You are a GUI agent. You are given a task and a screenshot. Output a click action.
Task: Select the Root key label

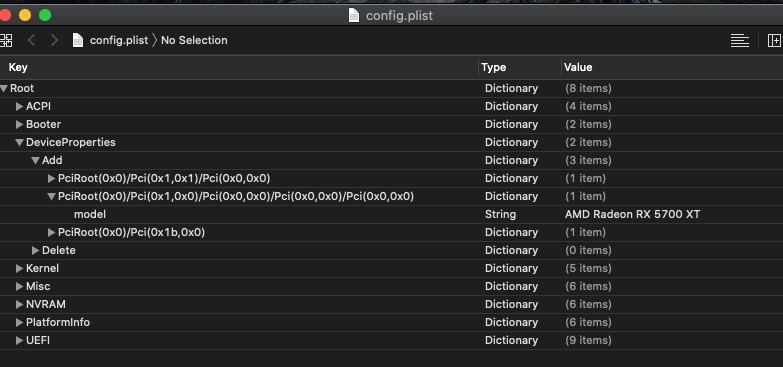pos(22,88)
